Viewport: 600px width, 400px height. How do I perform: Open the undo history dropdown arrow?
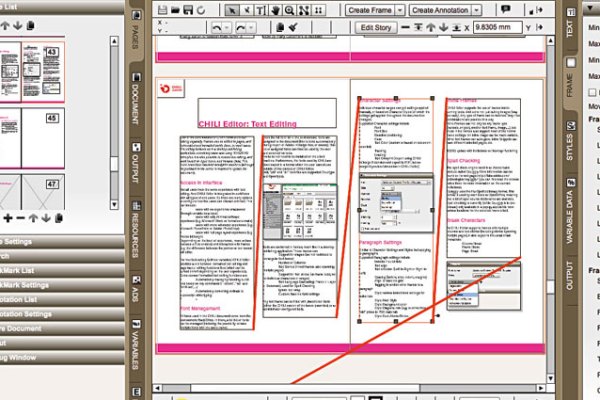pyautogui.click(x=227, y=28)
